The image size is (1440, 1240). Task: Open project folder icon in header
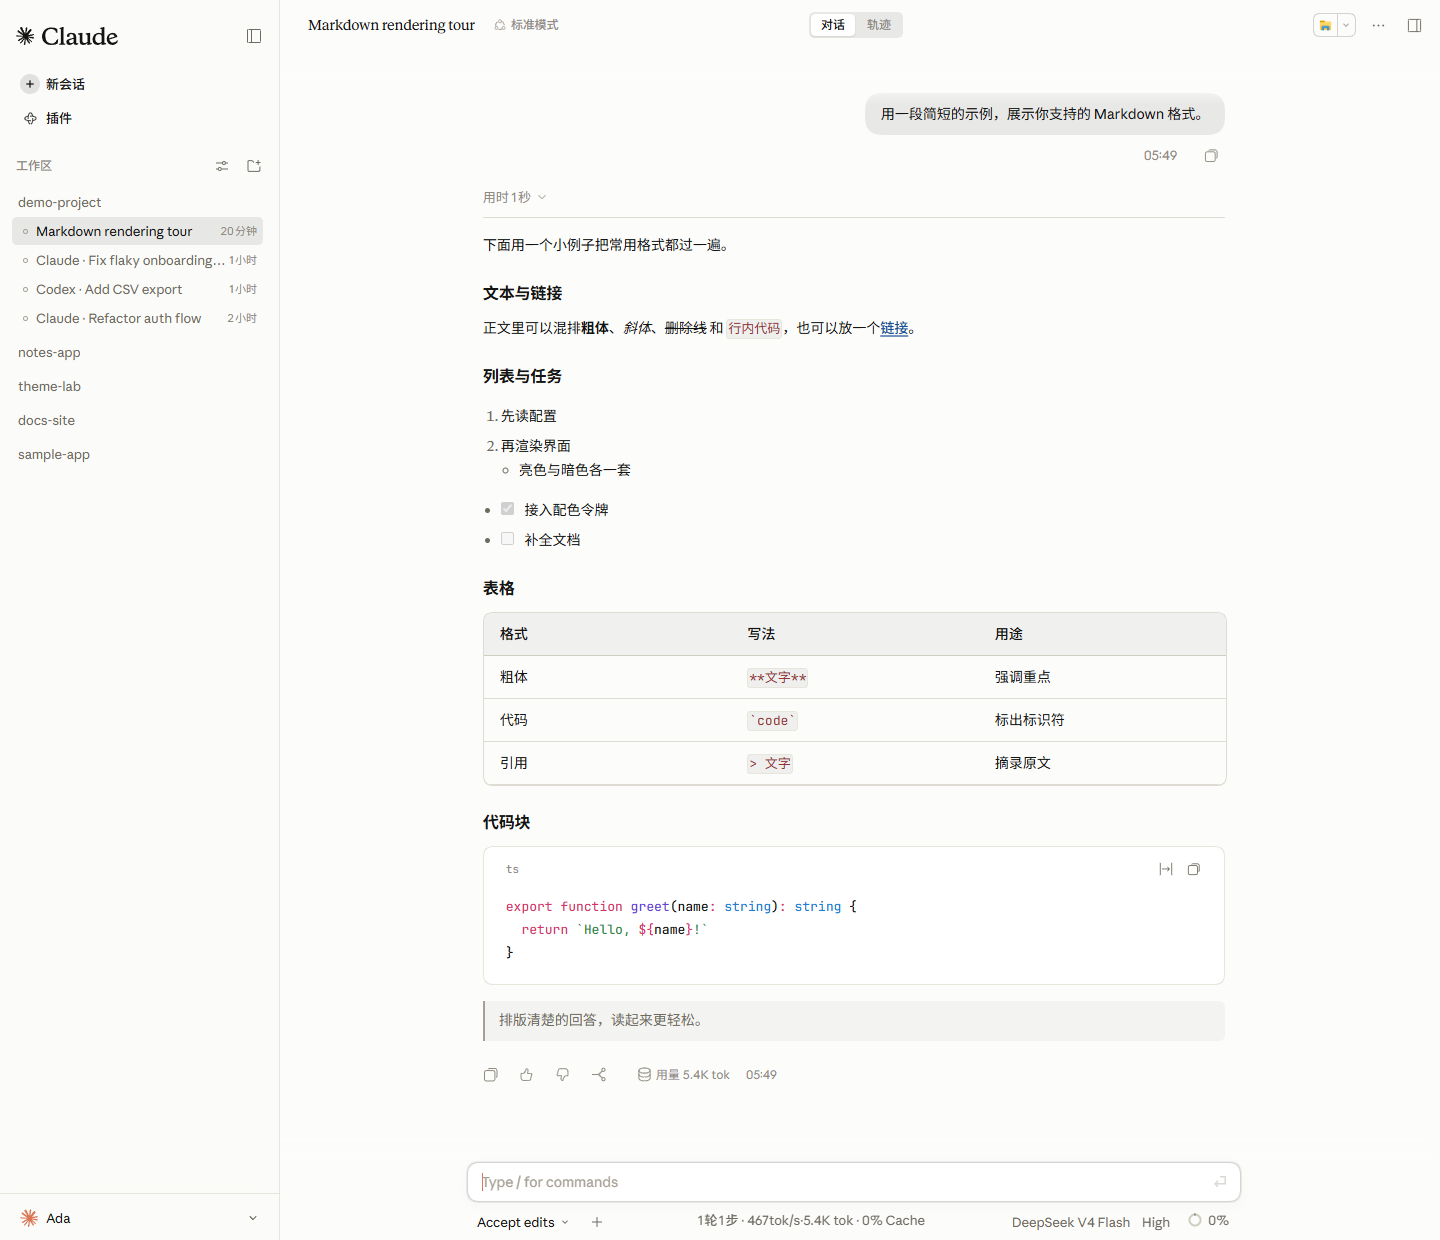coord(1325,25)
